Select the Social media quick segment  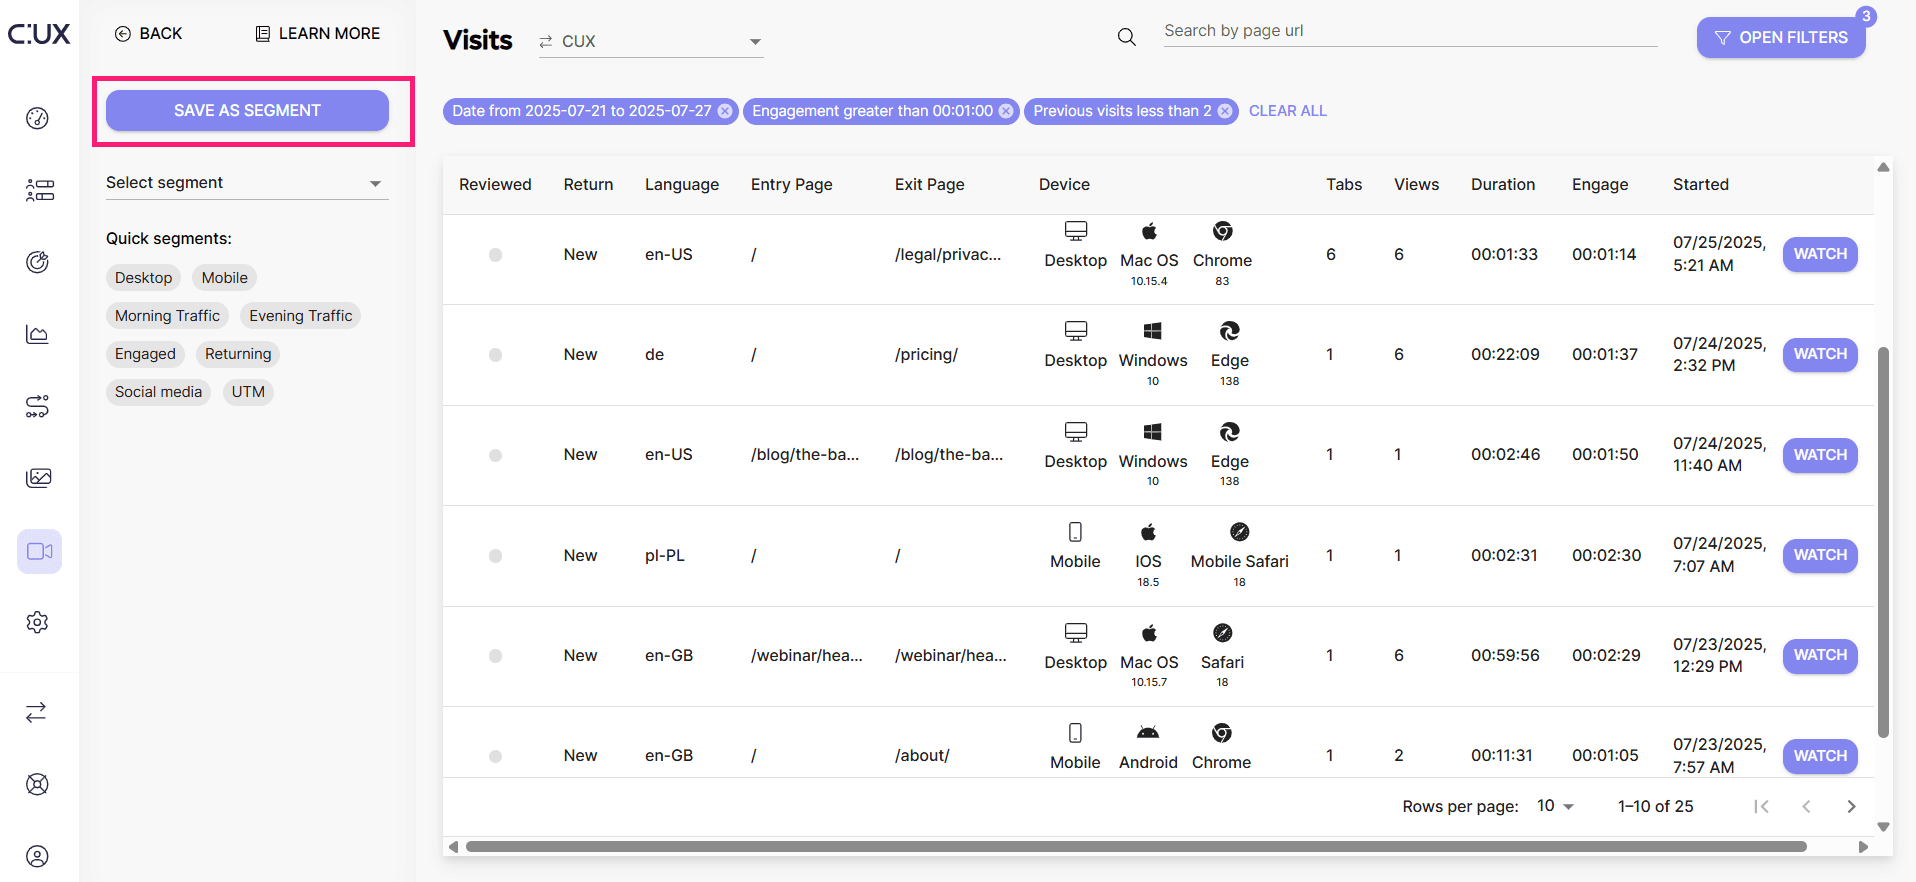(158, 392)
